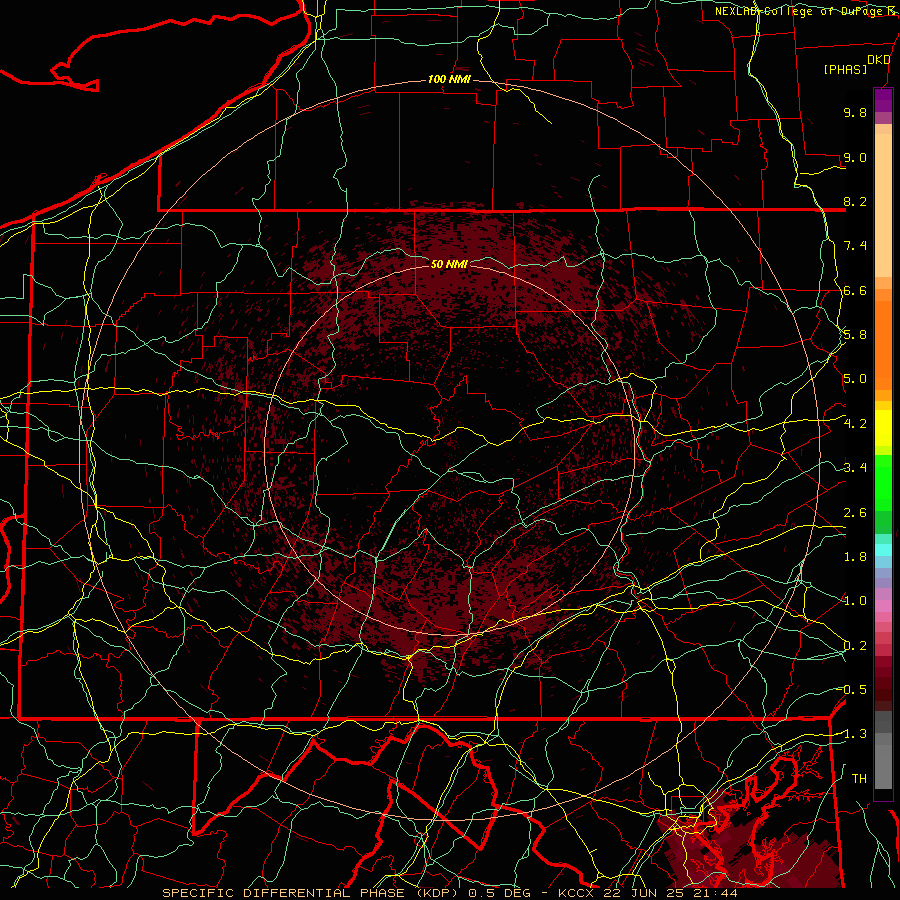This screenshot has width=900, height=900.
Task: Click the bright green segment of the color bar
Action: pyautogui.click(x=883, y=483)
